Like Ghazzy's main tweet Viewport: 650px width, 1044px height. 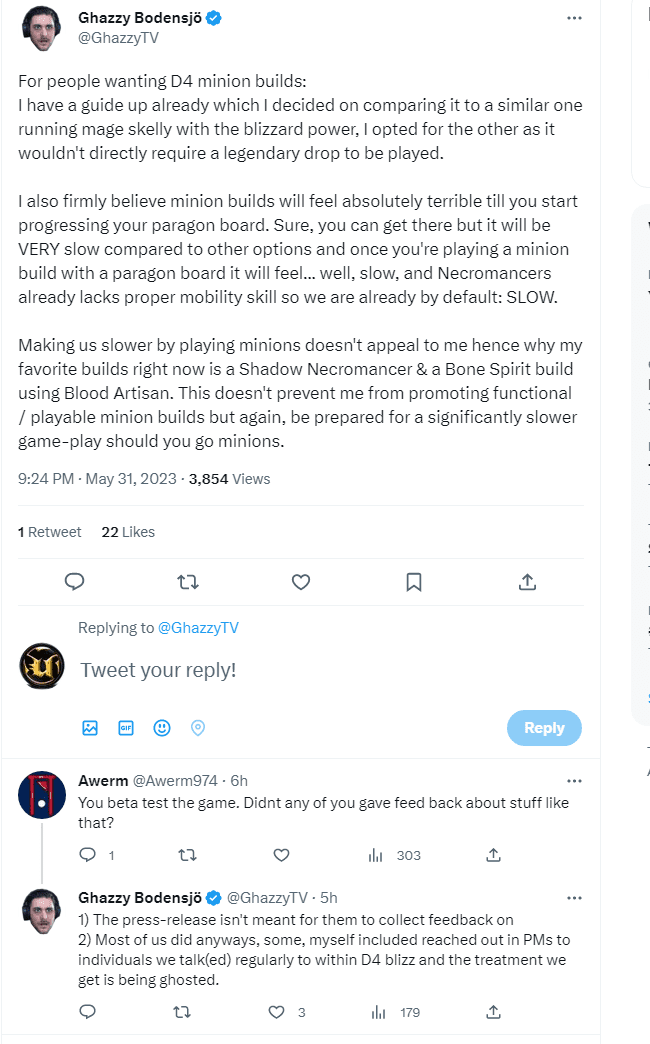pyautogui.click(x=300, y=581)
